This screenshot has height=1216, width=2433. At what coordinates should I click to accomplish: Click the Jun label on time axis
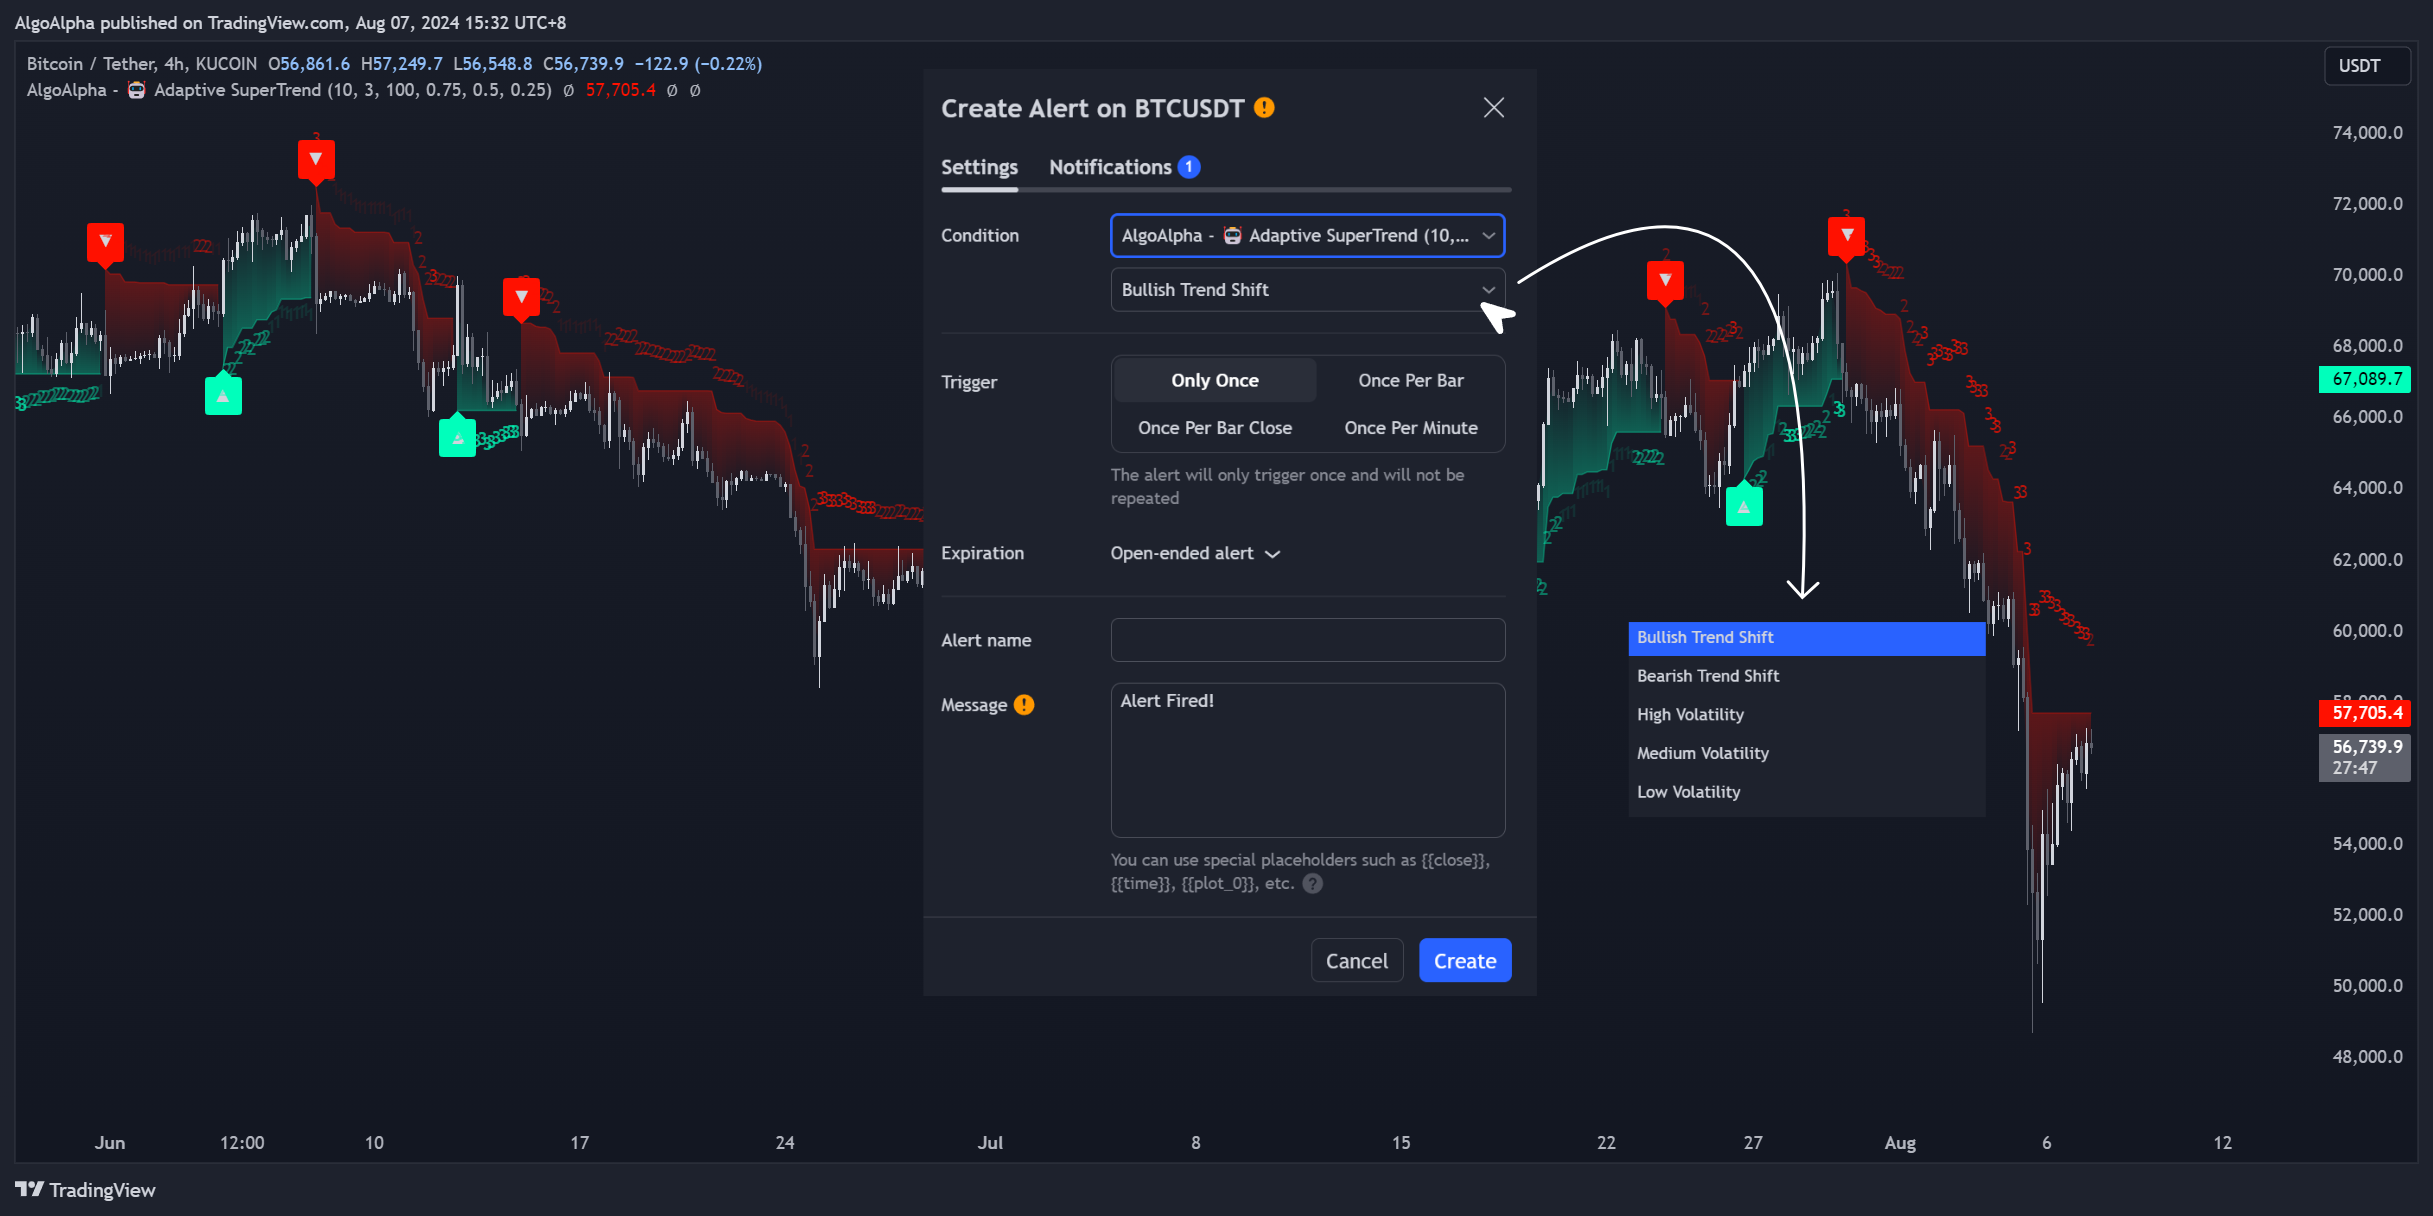[110, 1143]
